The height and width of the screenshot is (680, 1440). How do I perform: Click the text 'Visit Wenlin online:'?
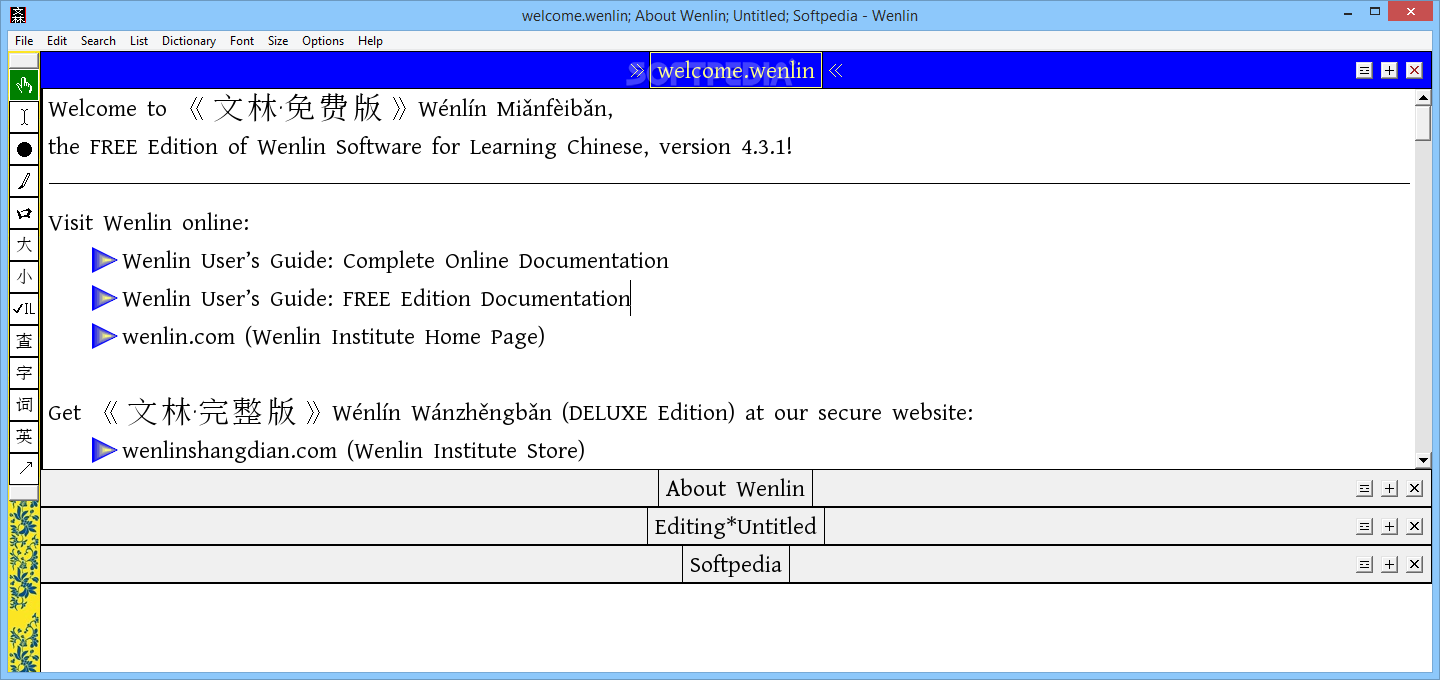coord(149,223)
